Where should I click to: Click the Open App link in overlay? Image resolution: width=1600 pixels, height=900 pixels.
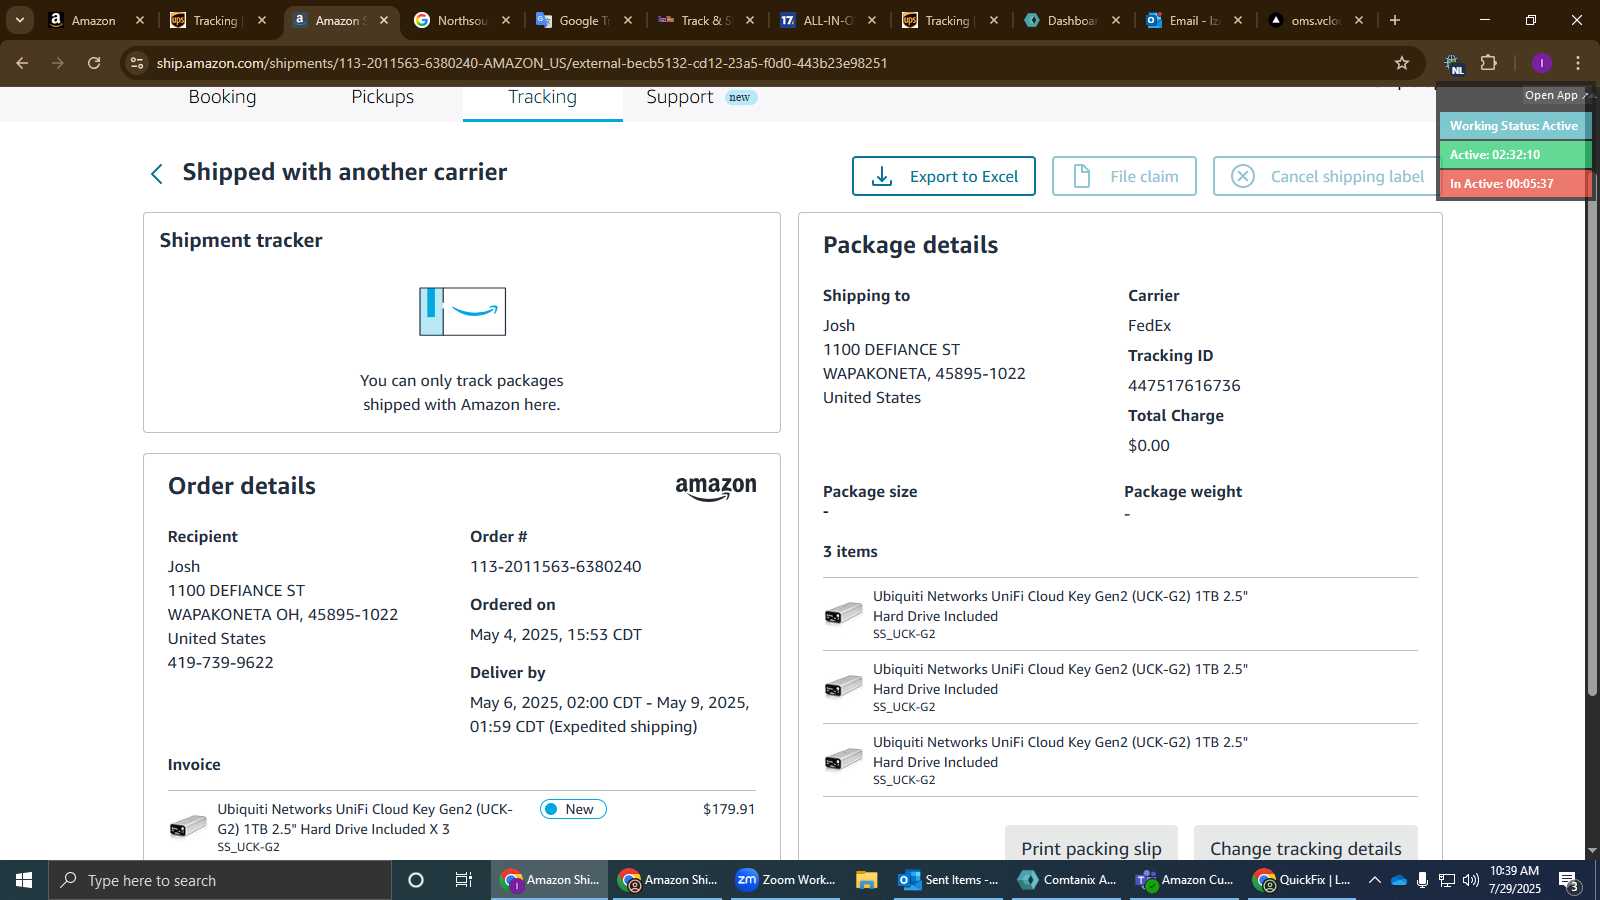pos(1556,95)
